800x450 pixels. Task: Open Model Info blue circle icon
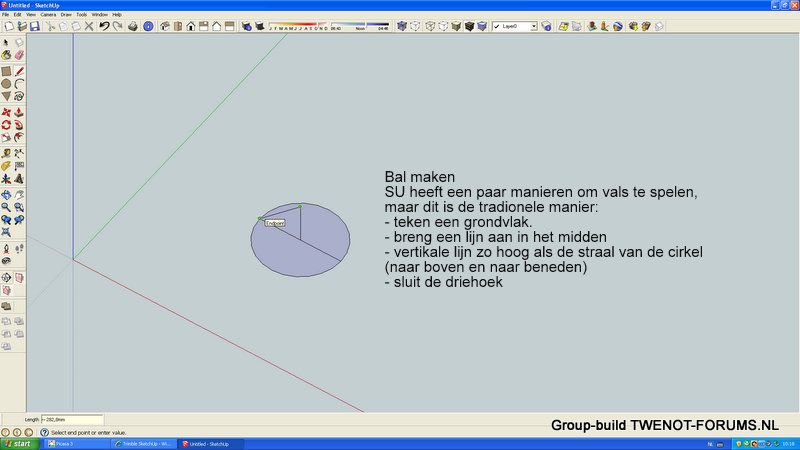pyautogui.click(x=148, y=26)
